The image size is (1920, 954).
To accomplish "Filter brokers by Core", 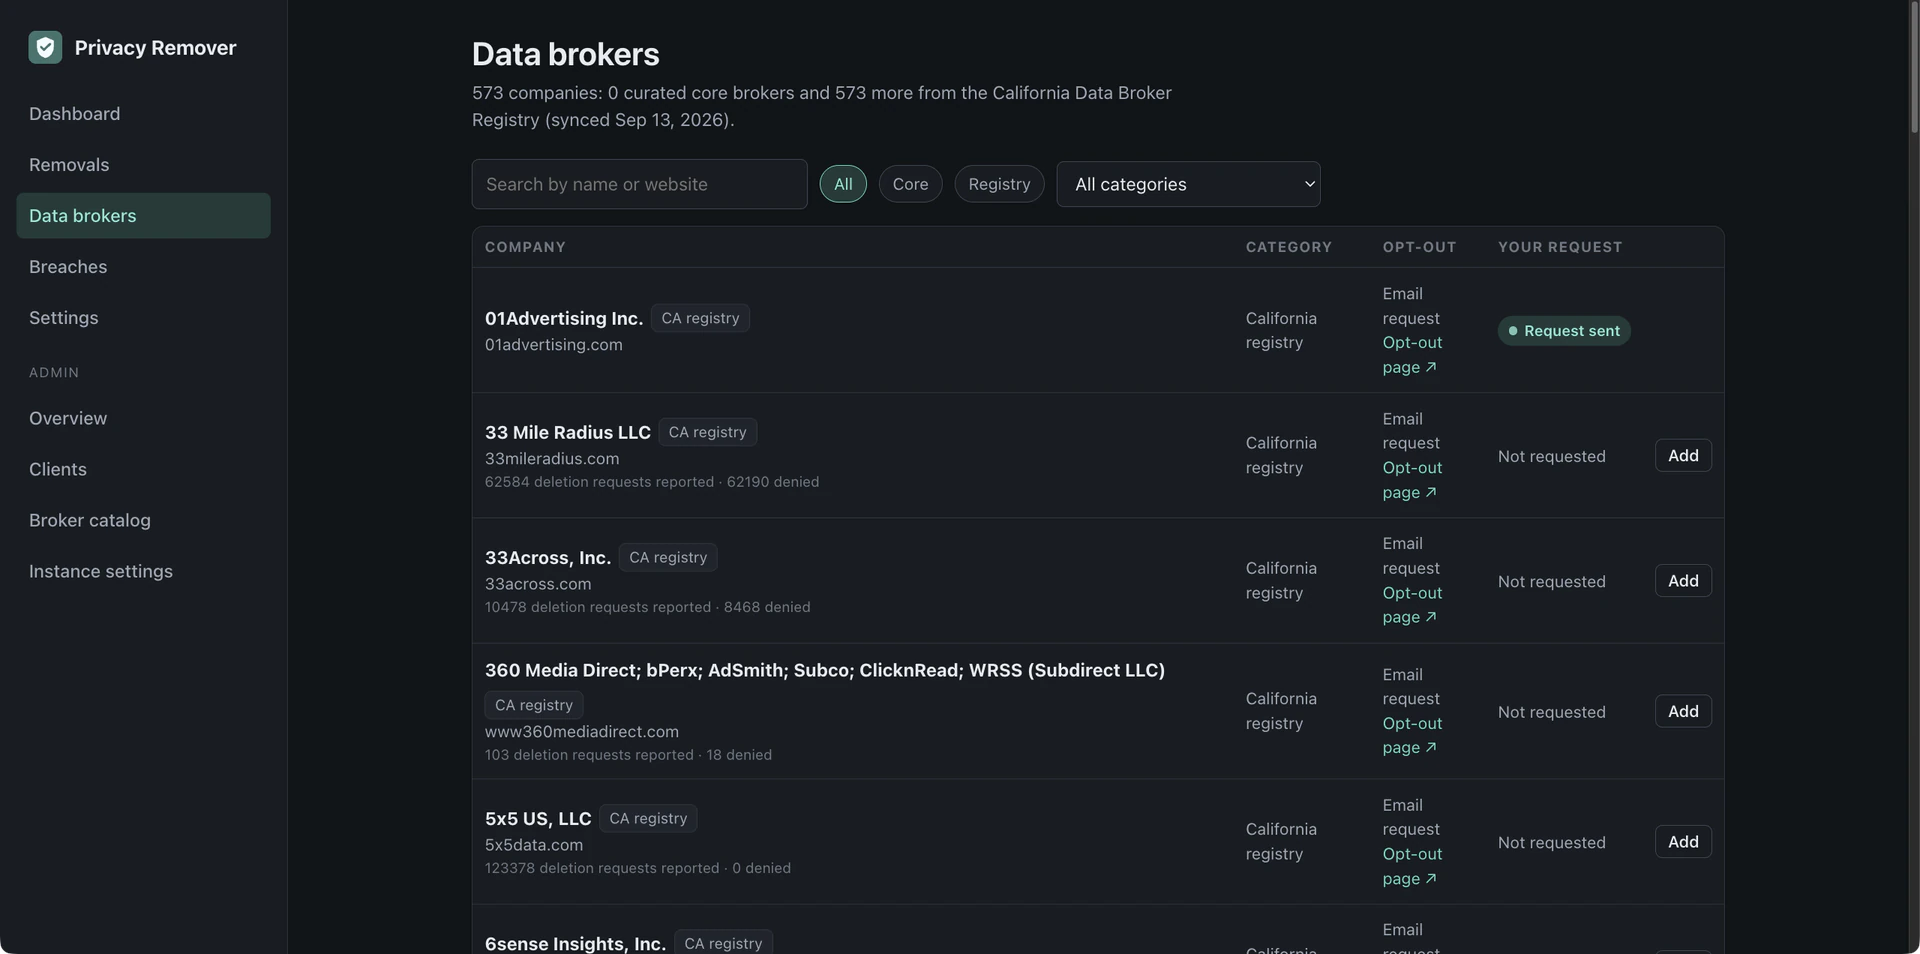I will [910, 184].
